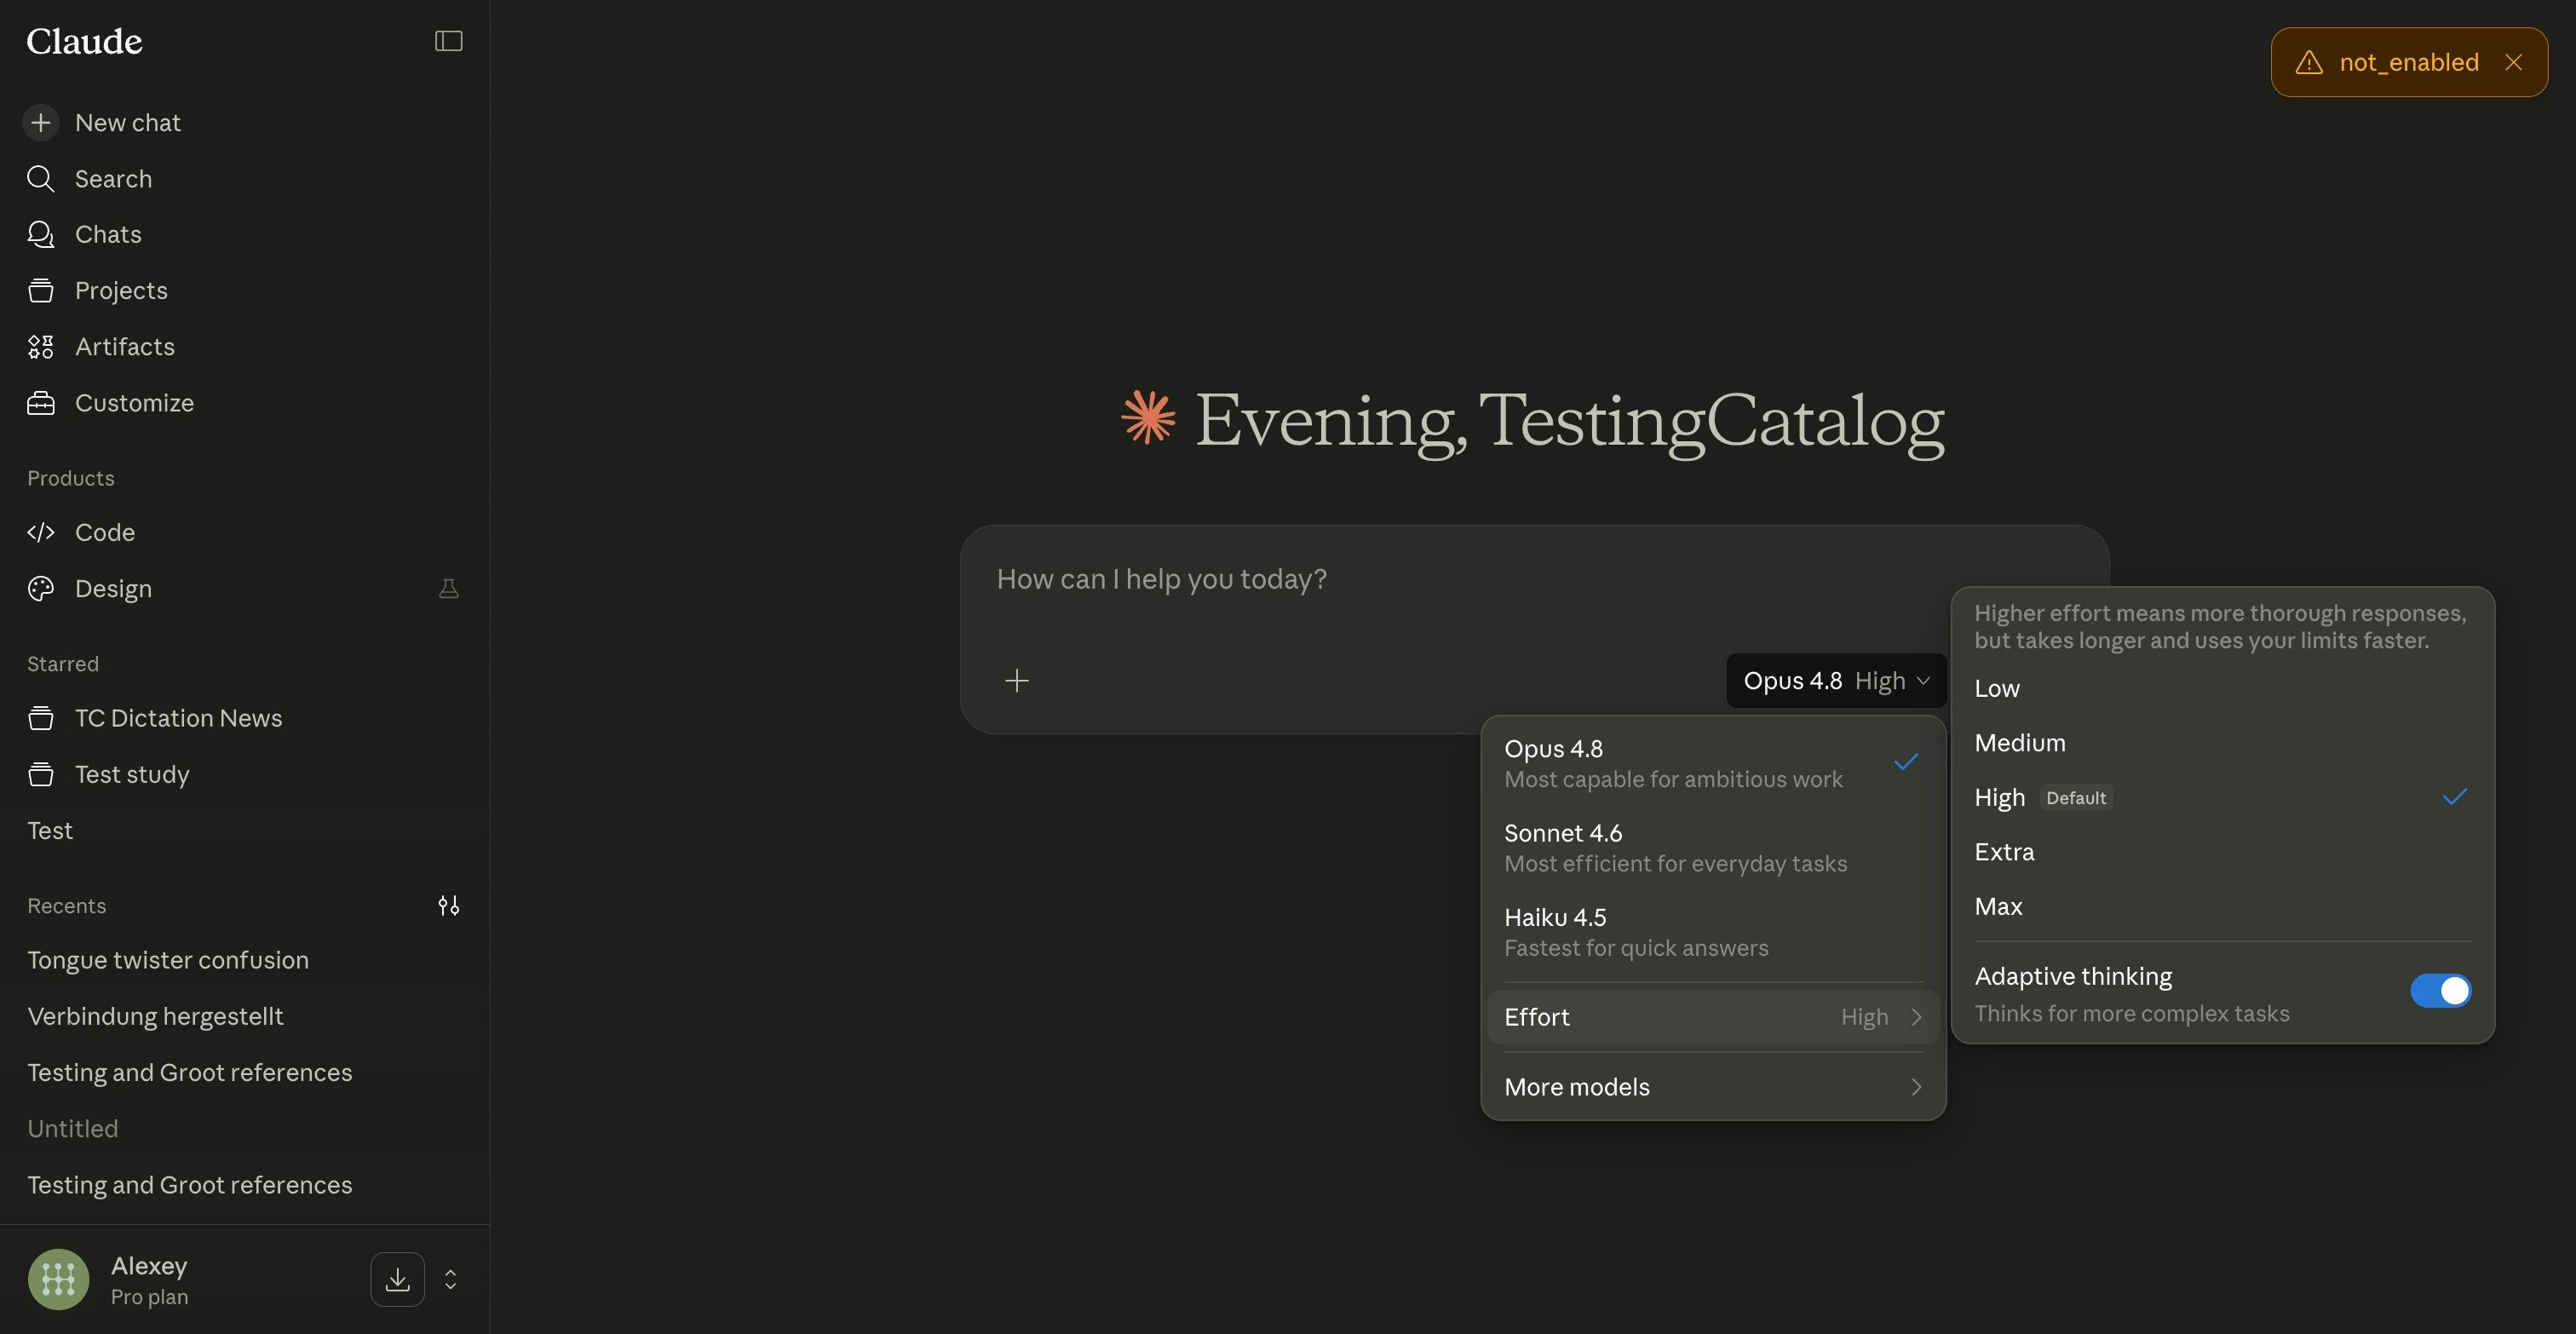Open the Design product
This screenshot has width=2576, height=1334.
coord(245,588)
